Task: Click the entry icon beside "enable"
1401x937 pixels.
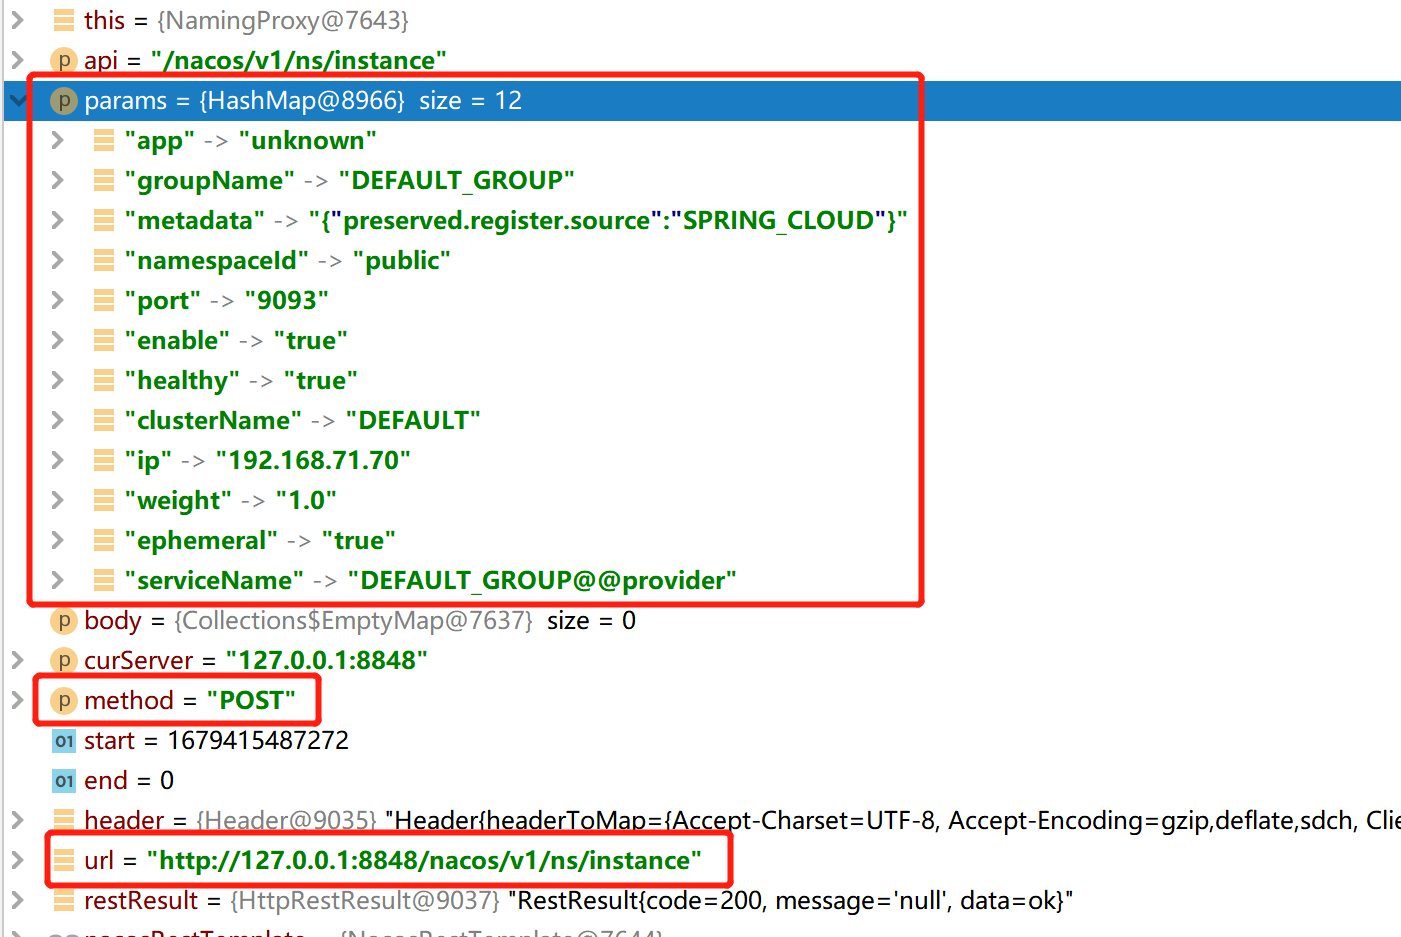Action: (104, 340)
